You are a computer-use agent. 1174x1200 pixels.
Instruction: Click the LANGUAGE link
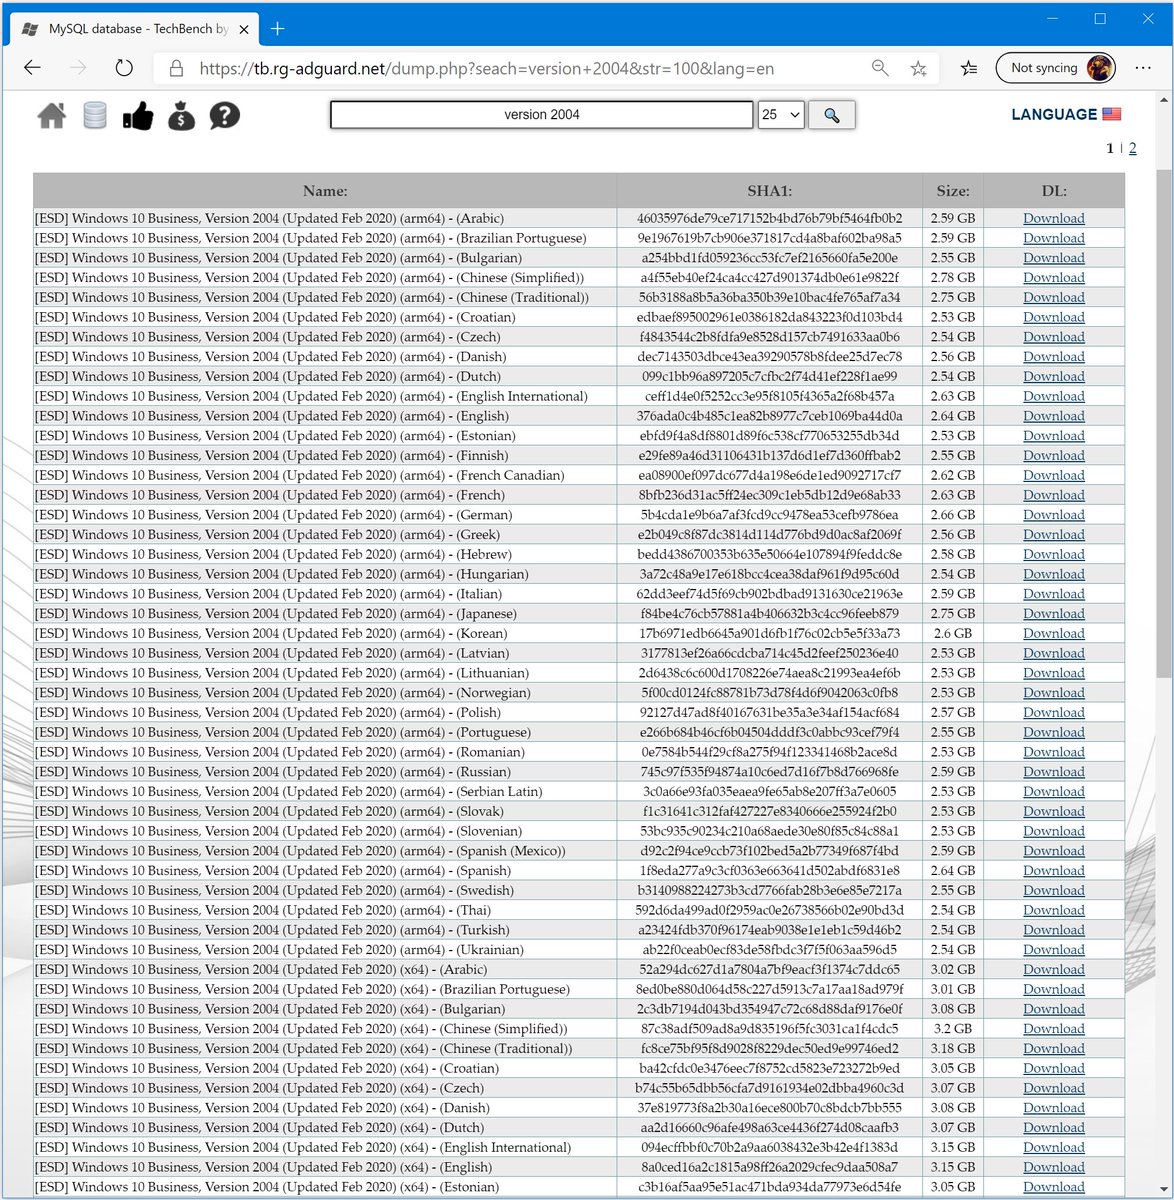pyautogui.click(x=1054, y=114)
